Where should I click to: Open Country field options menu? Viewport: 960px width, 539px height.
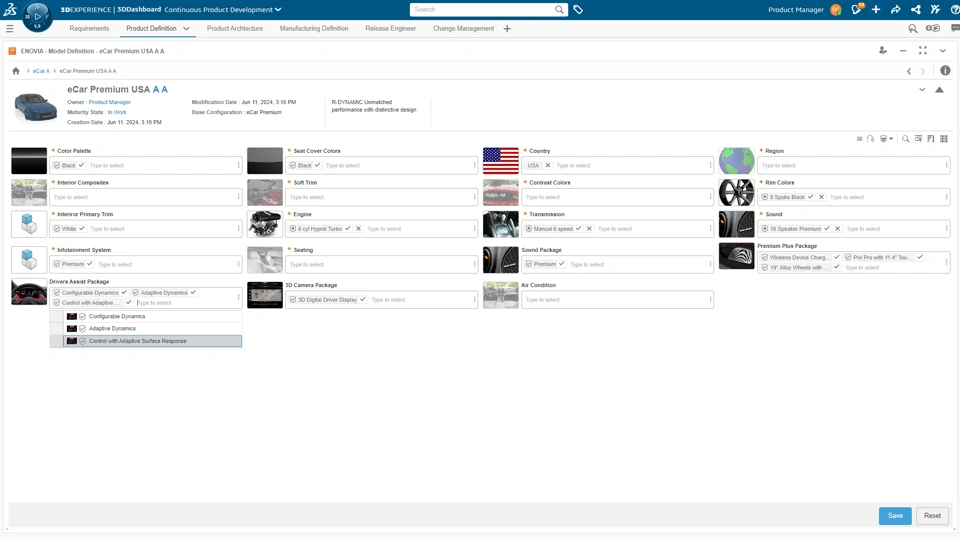[710, 165]
